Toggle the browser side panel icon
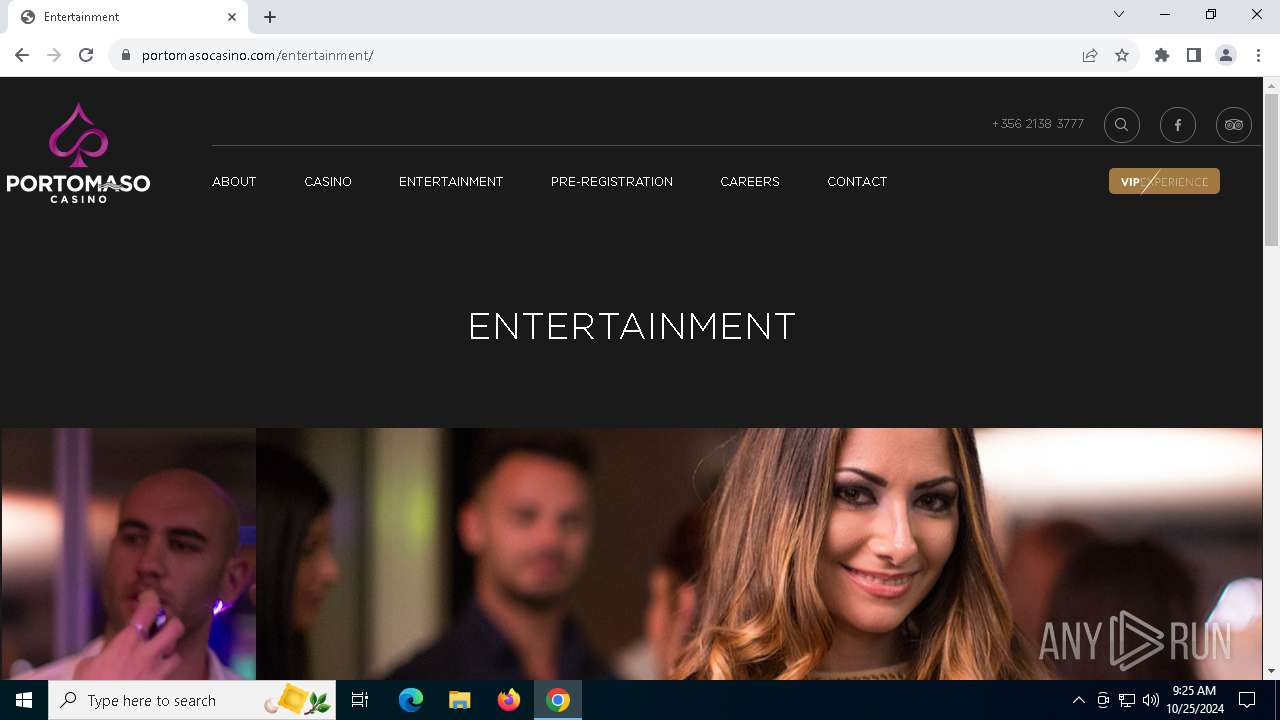The image size is (1280, 720). (1194, 55)
